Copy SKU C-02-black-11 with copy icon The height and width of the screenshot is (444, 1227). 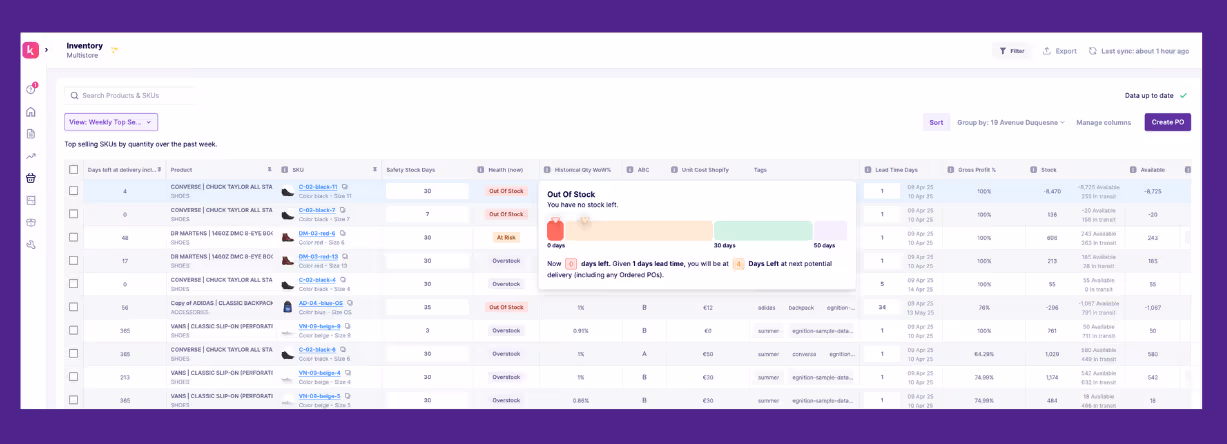click(343, 186)
